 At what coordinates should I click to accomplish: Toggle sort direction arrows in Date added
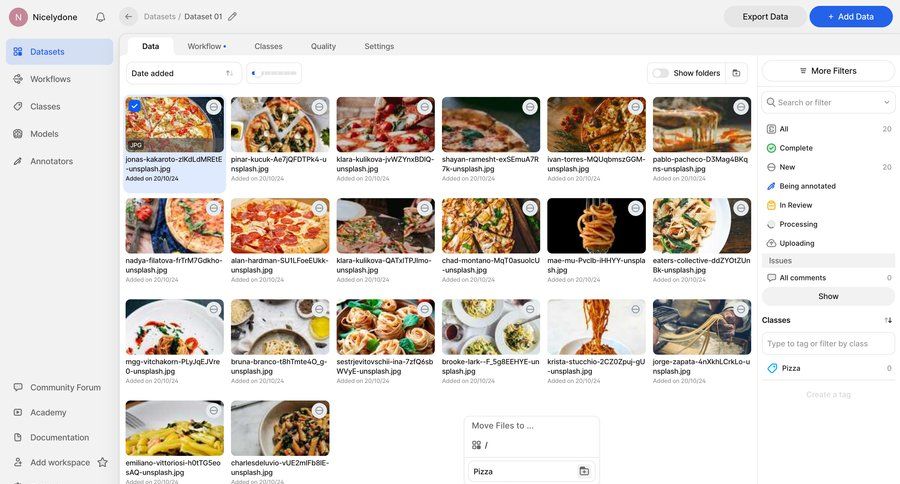click(x=230, y=73)
